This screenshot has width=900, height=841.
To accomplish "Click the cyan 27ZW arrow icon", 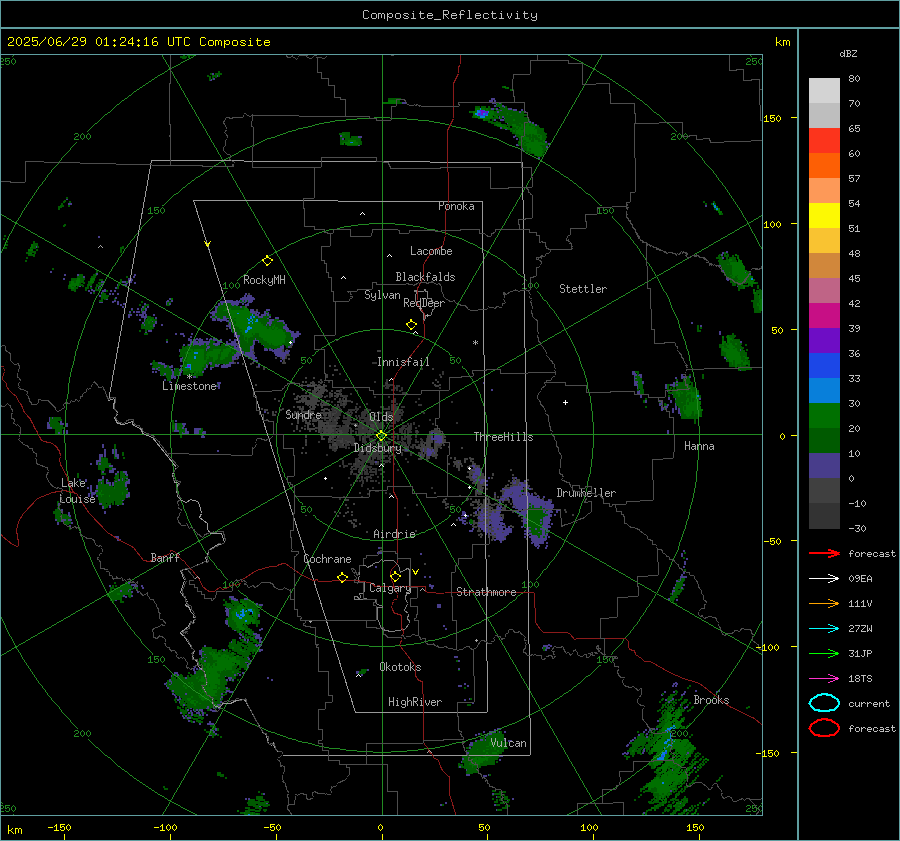I will [824, 629].
